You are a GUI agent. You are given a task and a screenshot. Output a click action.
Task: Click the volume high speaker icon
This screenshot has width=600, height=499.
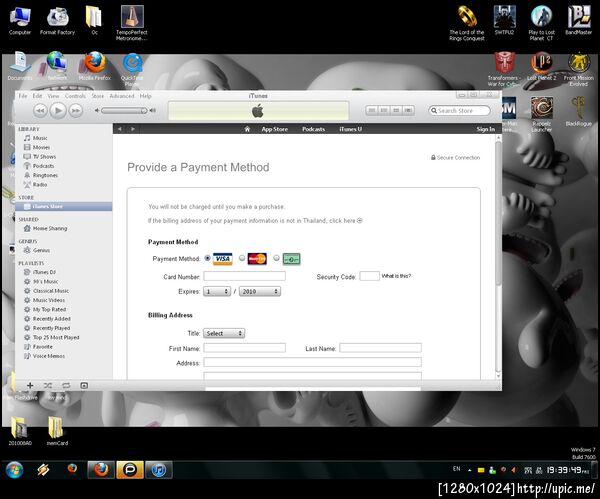pos(153,111)
